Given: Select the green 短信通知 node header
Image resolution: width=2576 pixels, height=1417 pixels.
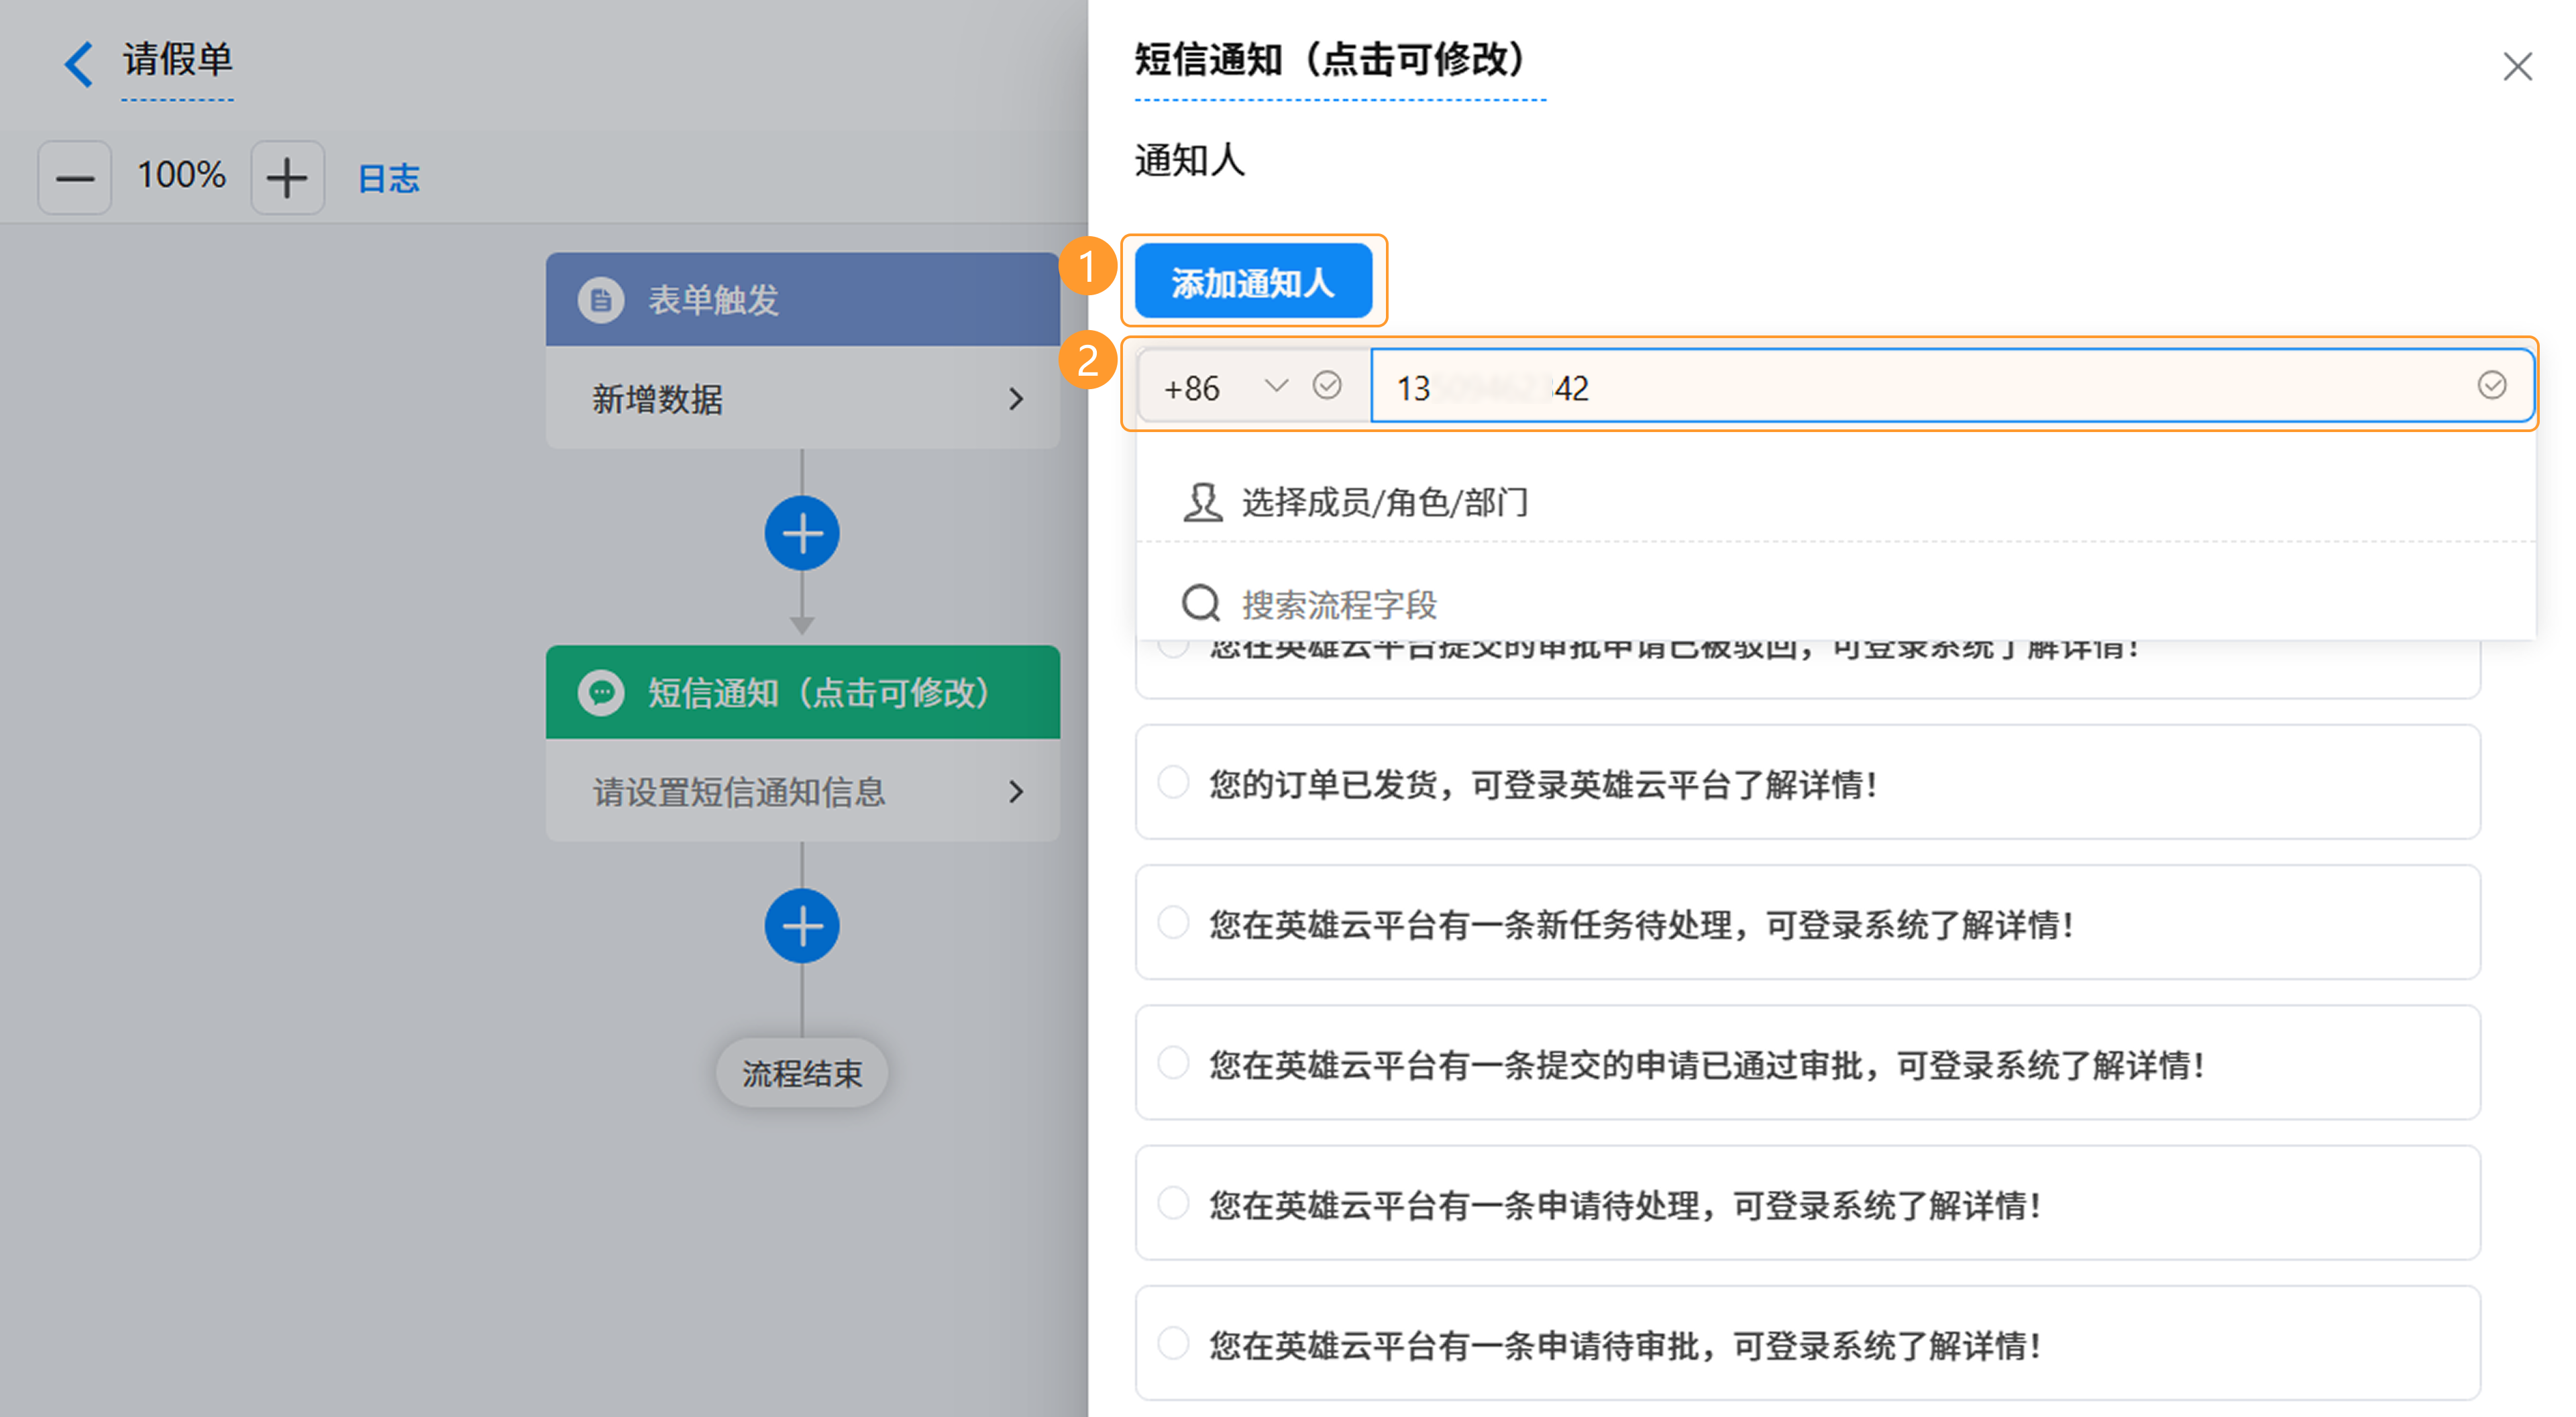Looking at the screenshot, I should pyautogui.click(x=803, y=692).
